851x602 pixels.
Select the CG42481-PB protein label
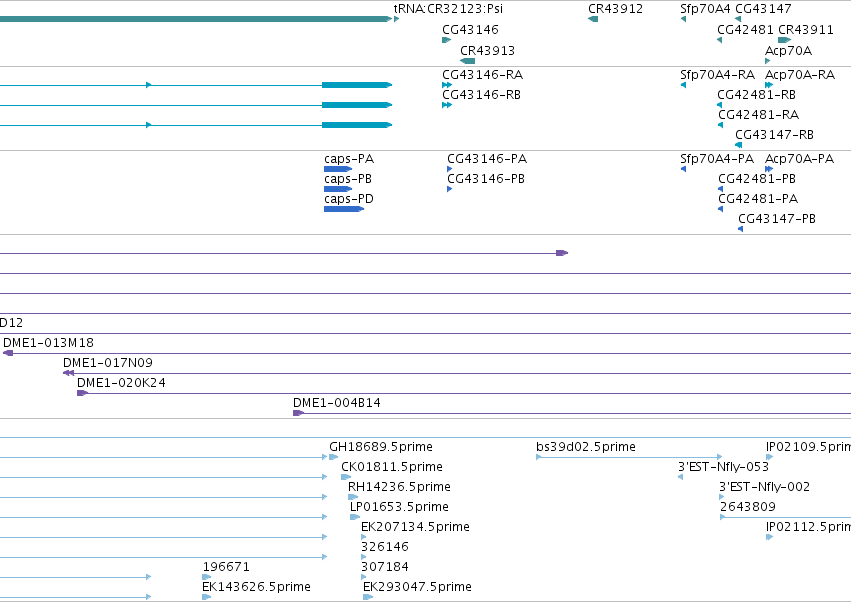pos(757,179)
